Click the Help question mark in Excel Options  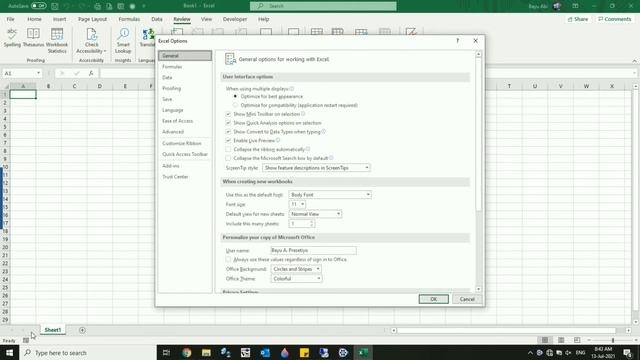click(458, 40)
